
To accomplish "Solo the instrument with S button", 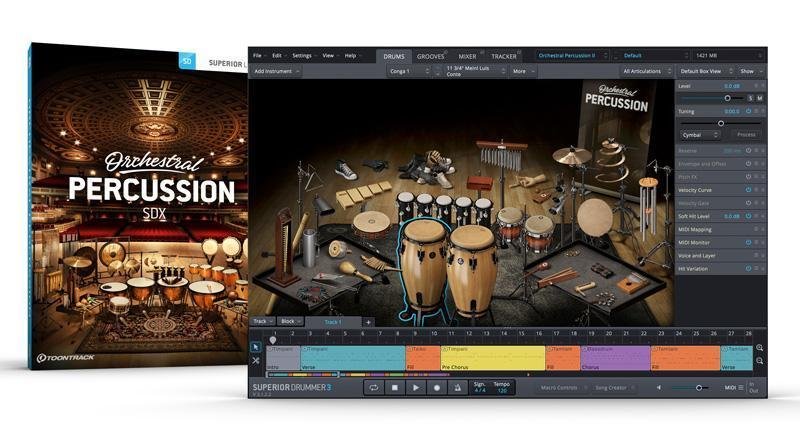I will [750, 98].
